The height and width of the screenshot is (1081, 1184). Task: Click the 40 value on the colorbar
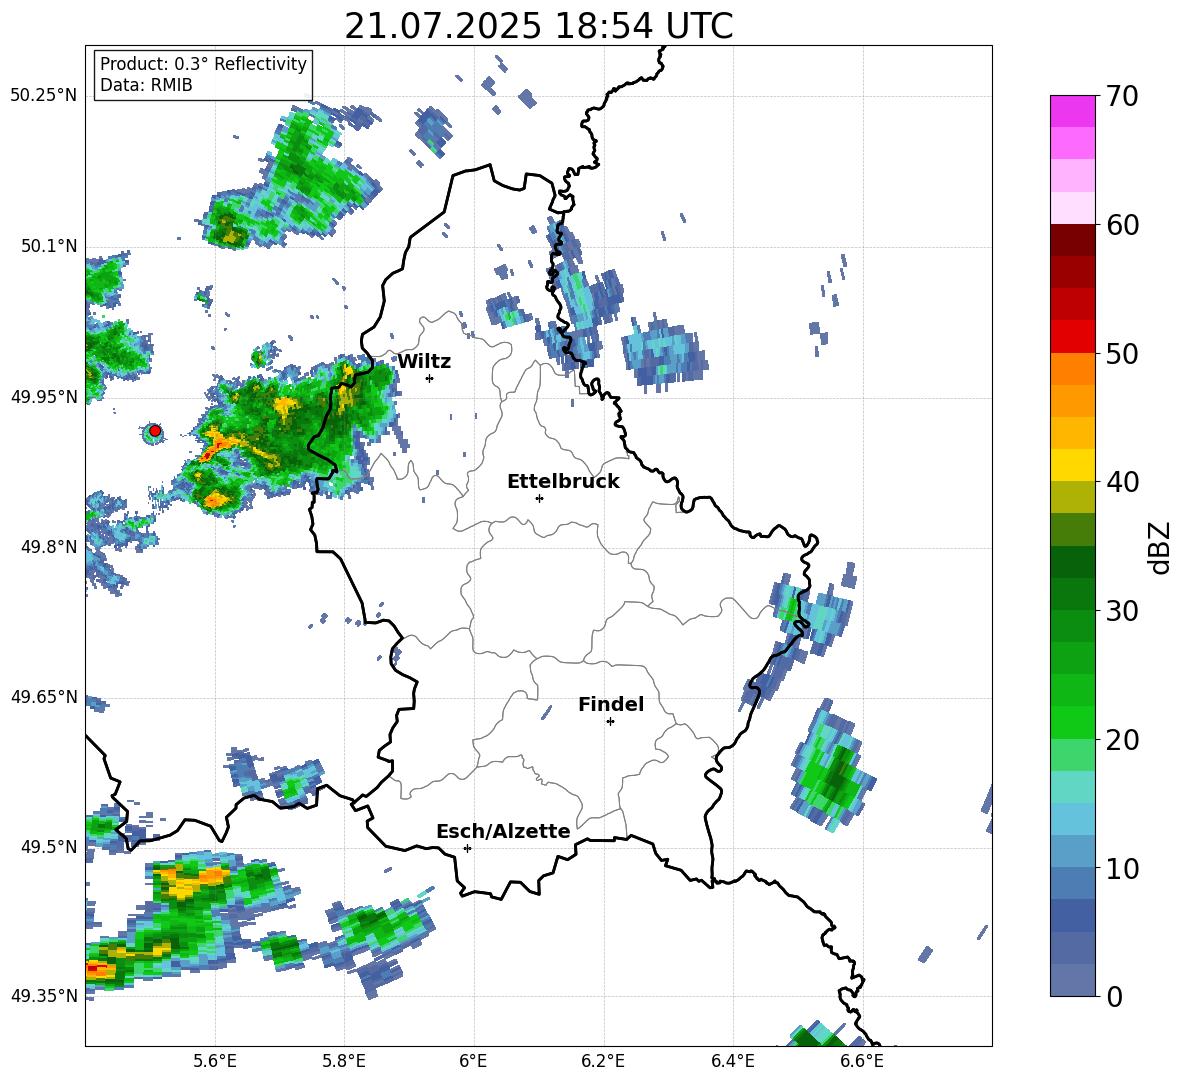tap(1121, 482)
